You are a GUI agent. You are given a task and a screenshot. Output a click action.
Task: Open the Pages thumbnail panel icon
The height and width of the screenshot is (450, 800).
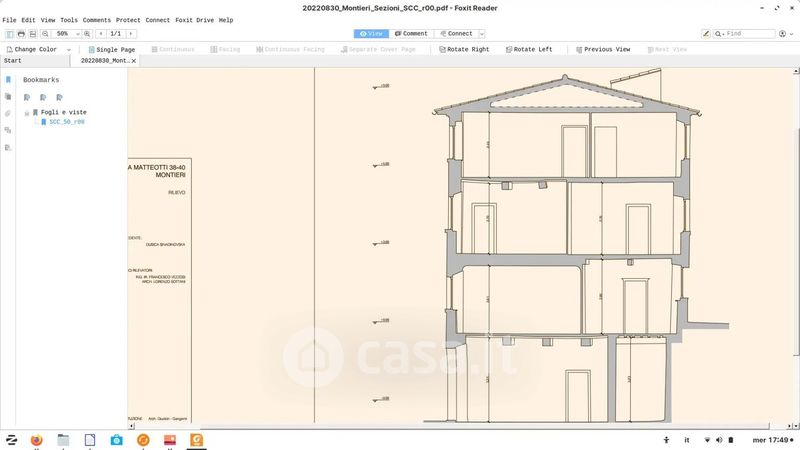[x=8, y=97]
